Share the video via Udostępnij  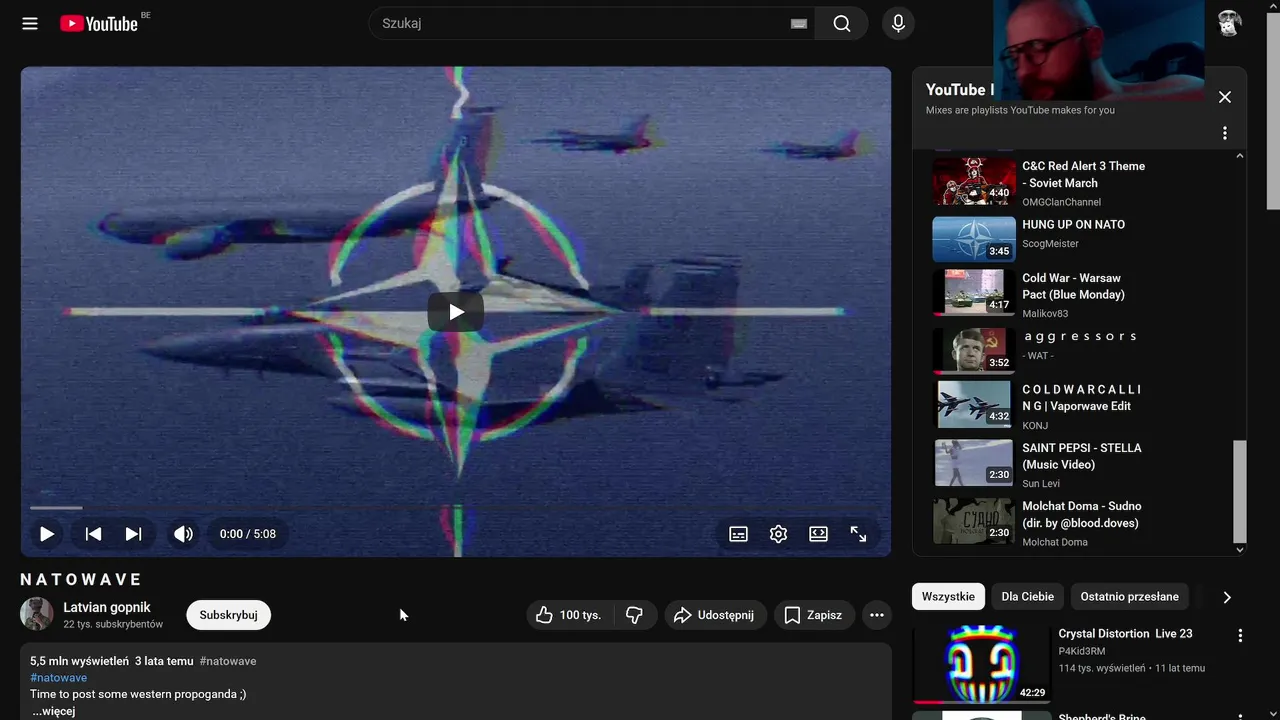click(x=716, y=615)
